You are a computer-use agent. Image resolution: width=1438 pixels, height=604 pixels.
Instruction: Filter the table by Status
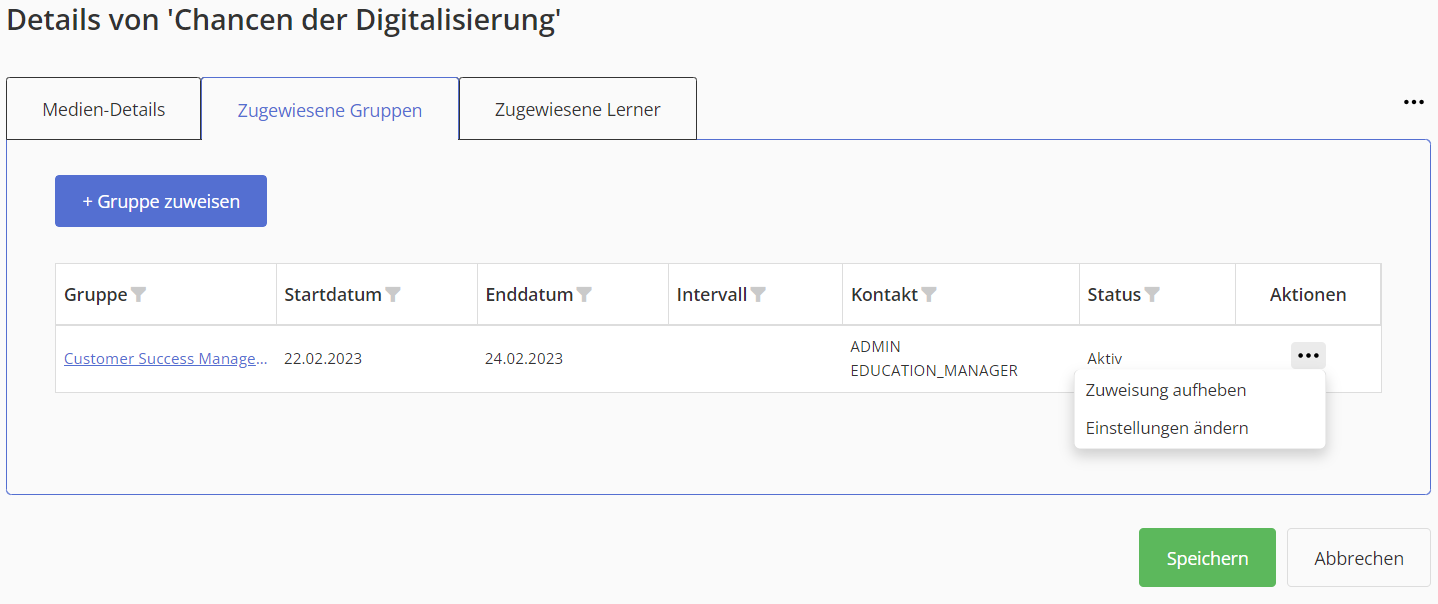(1152, 295)
